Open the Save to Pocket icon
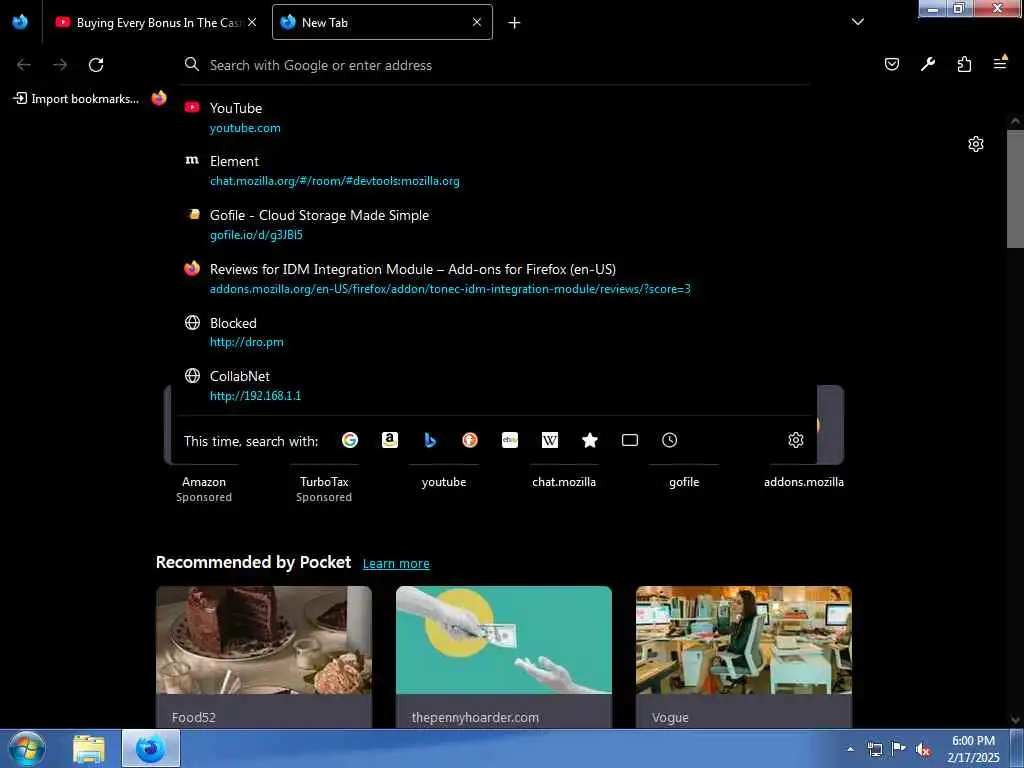This screenshot has width=1024, height=768. pyautogui.click(x=891, y=64)
